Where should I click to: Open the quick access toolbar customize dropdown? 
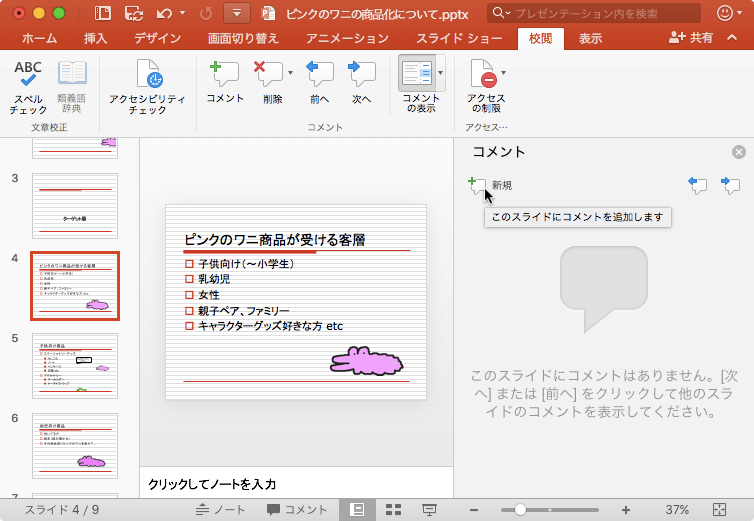[236, 14]
